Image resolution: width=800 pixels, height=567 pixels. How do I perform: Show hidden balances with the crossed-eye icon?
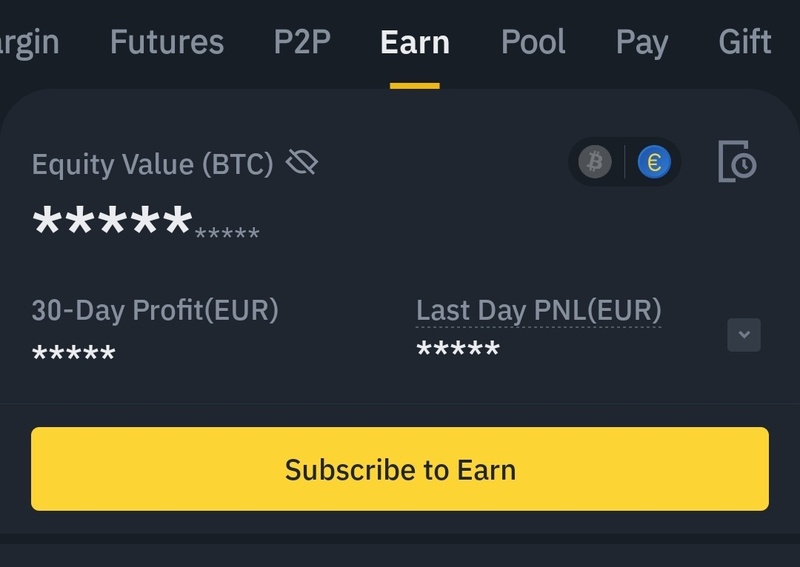[301, 163]
